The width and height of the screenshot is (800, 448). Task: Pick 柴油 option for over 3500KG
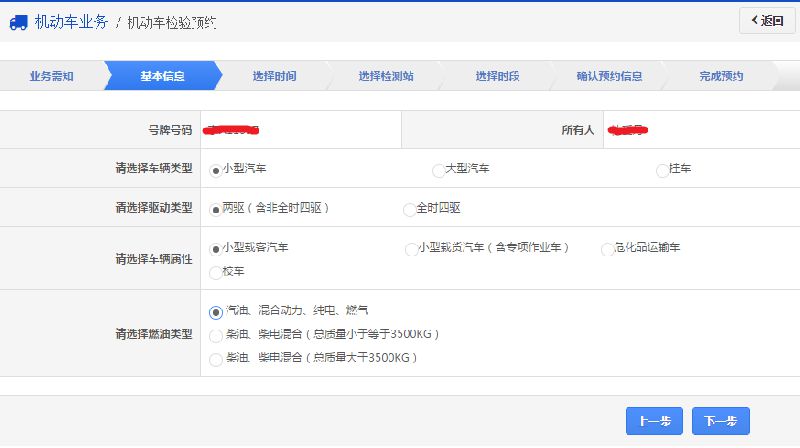(x=216, y=359)
